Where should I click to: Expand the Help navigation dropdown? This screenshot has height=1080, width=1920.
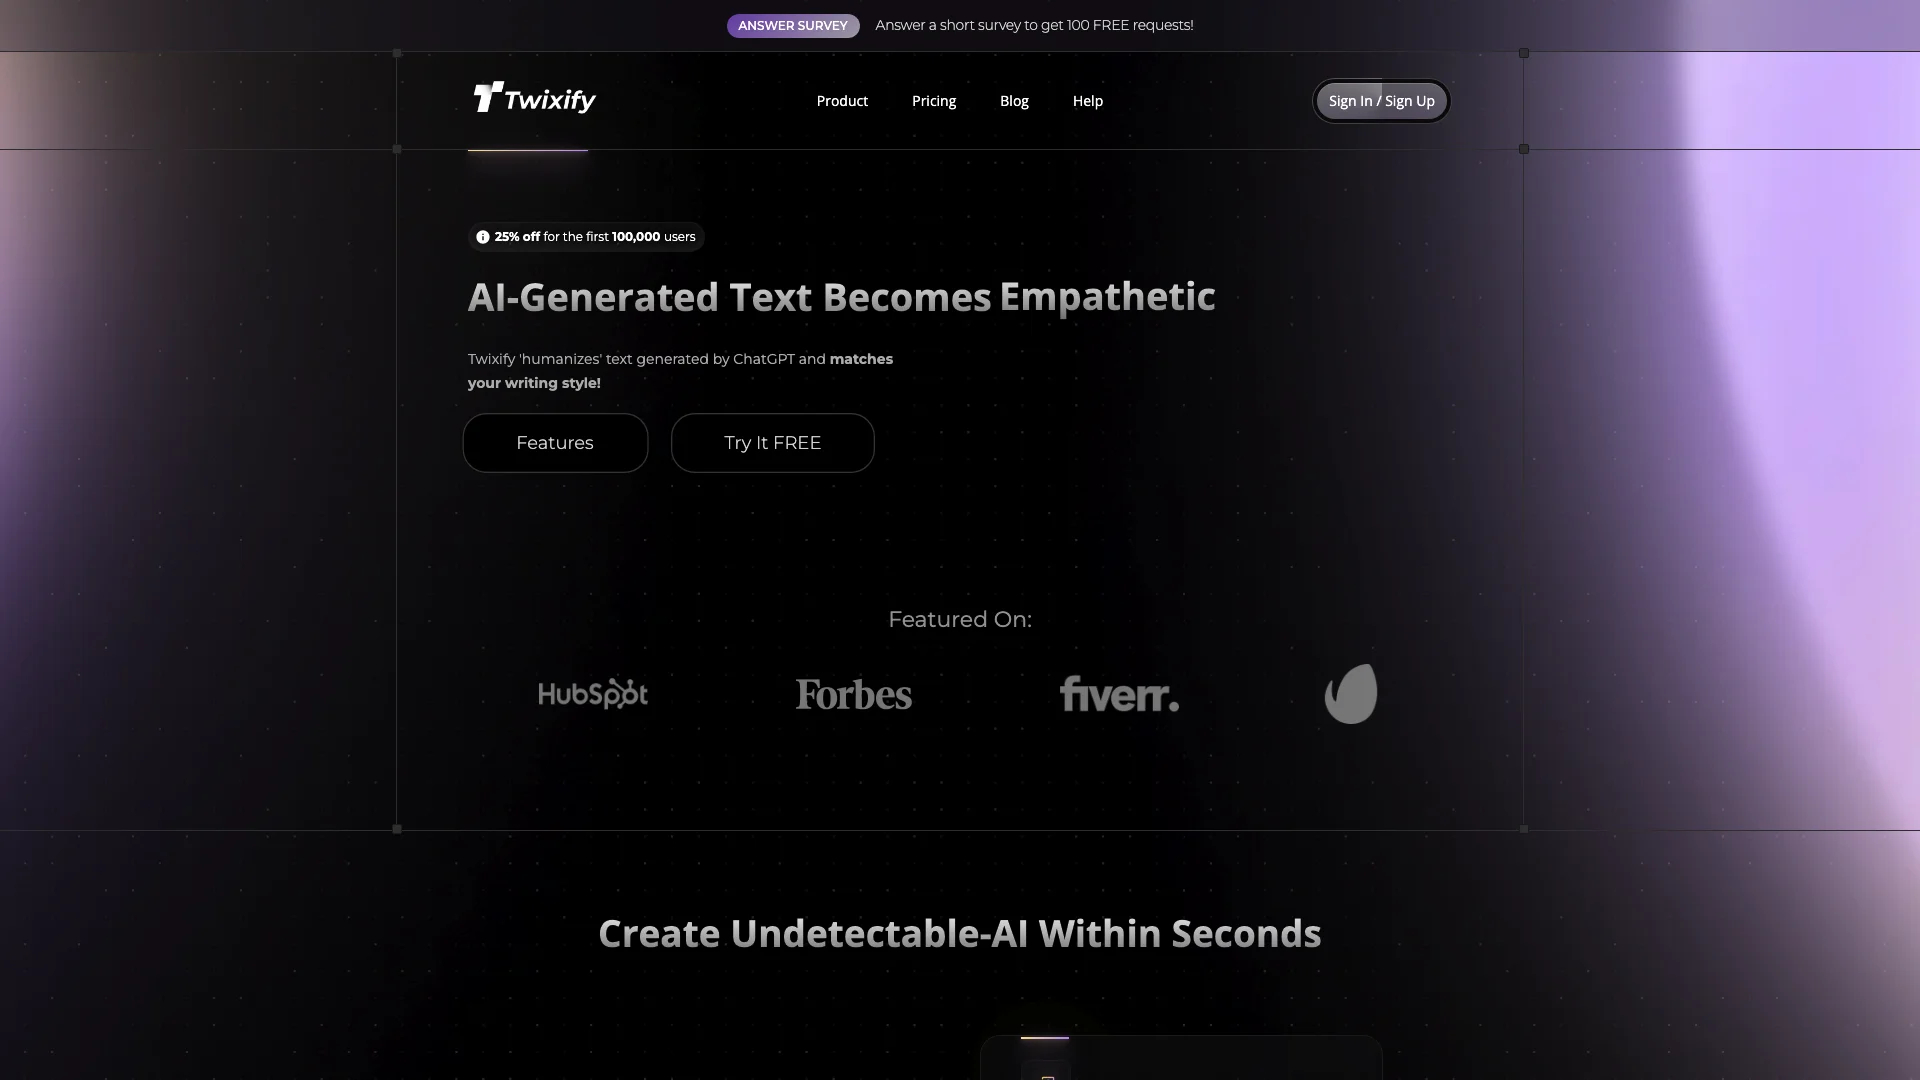[1087, 100]
